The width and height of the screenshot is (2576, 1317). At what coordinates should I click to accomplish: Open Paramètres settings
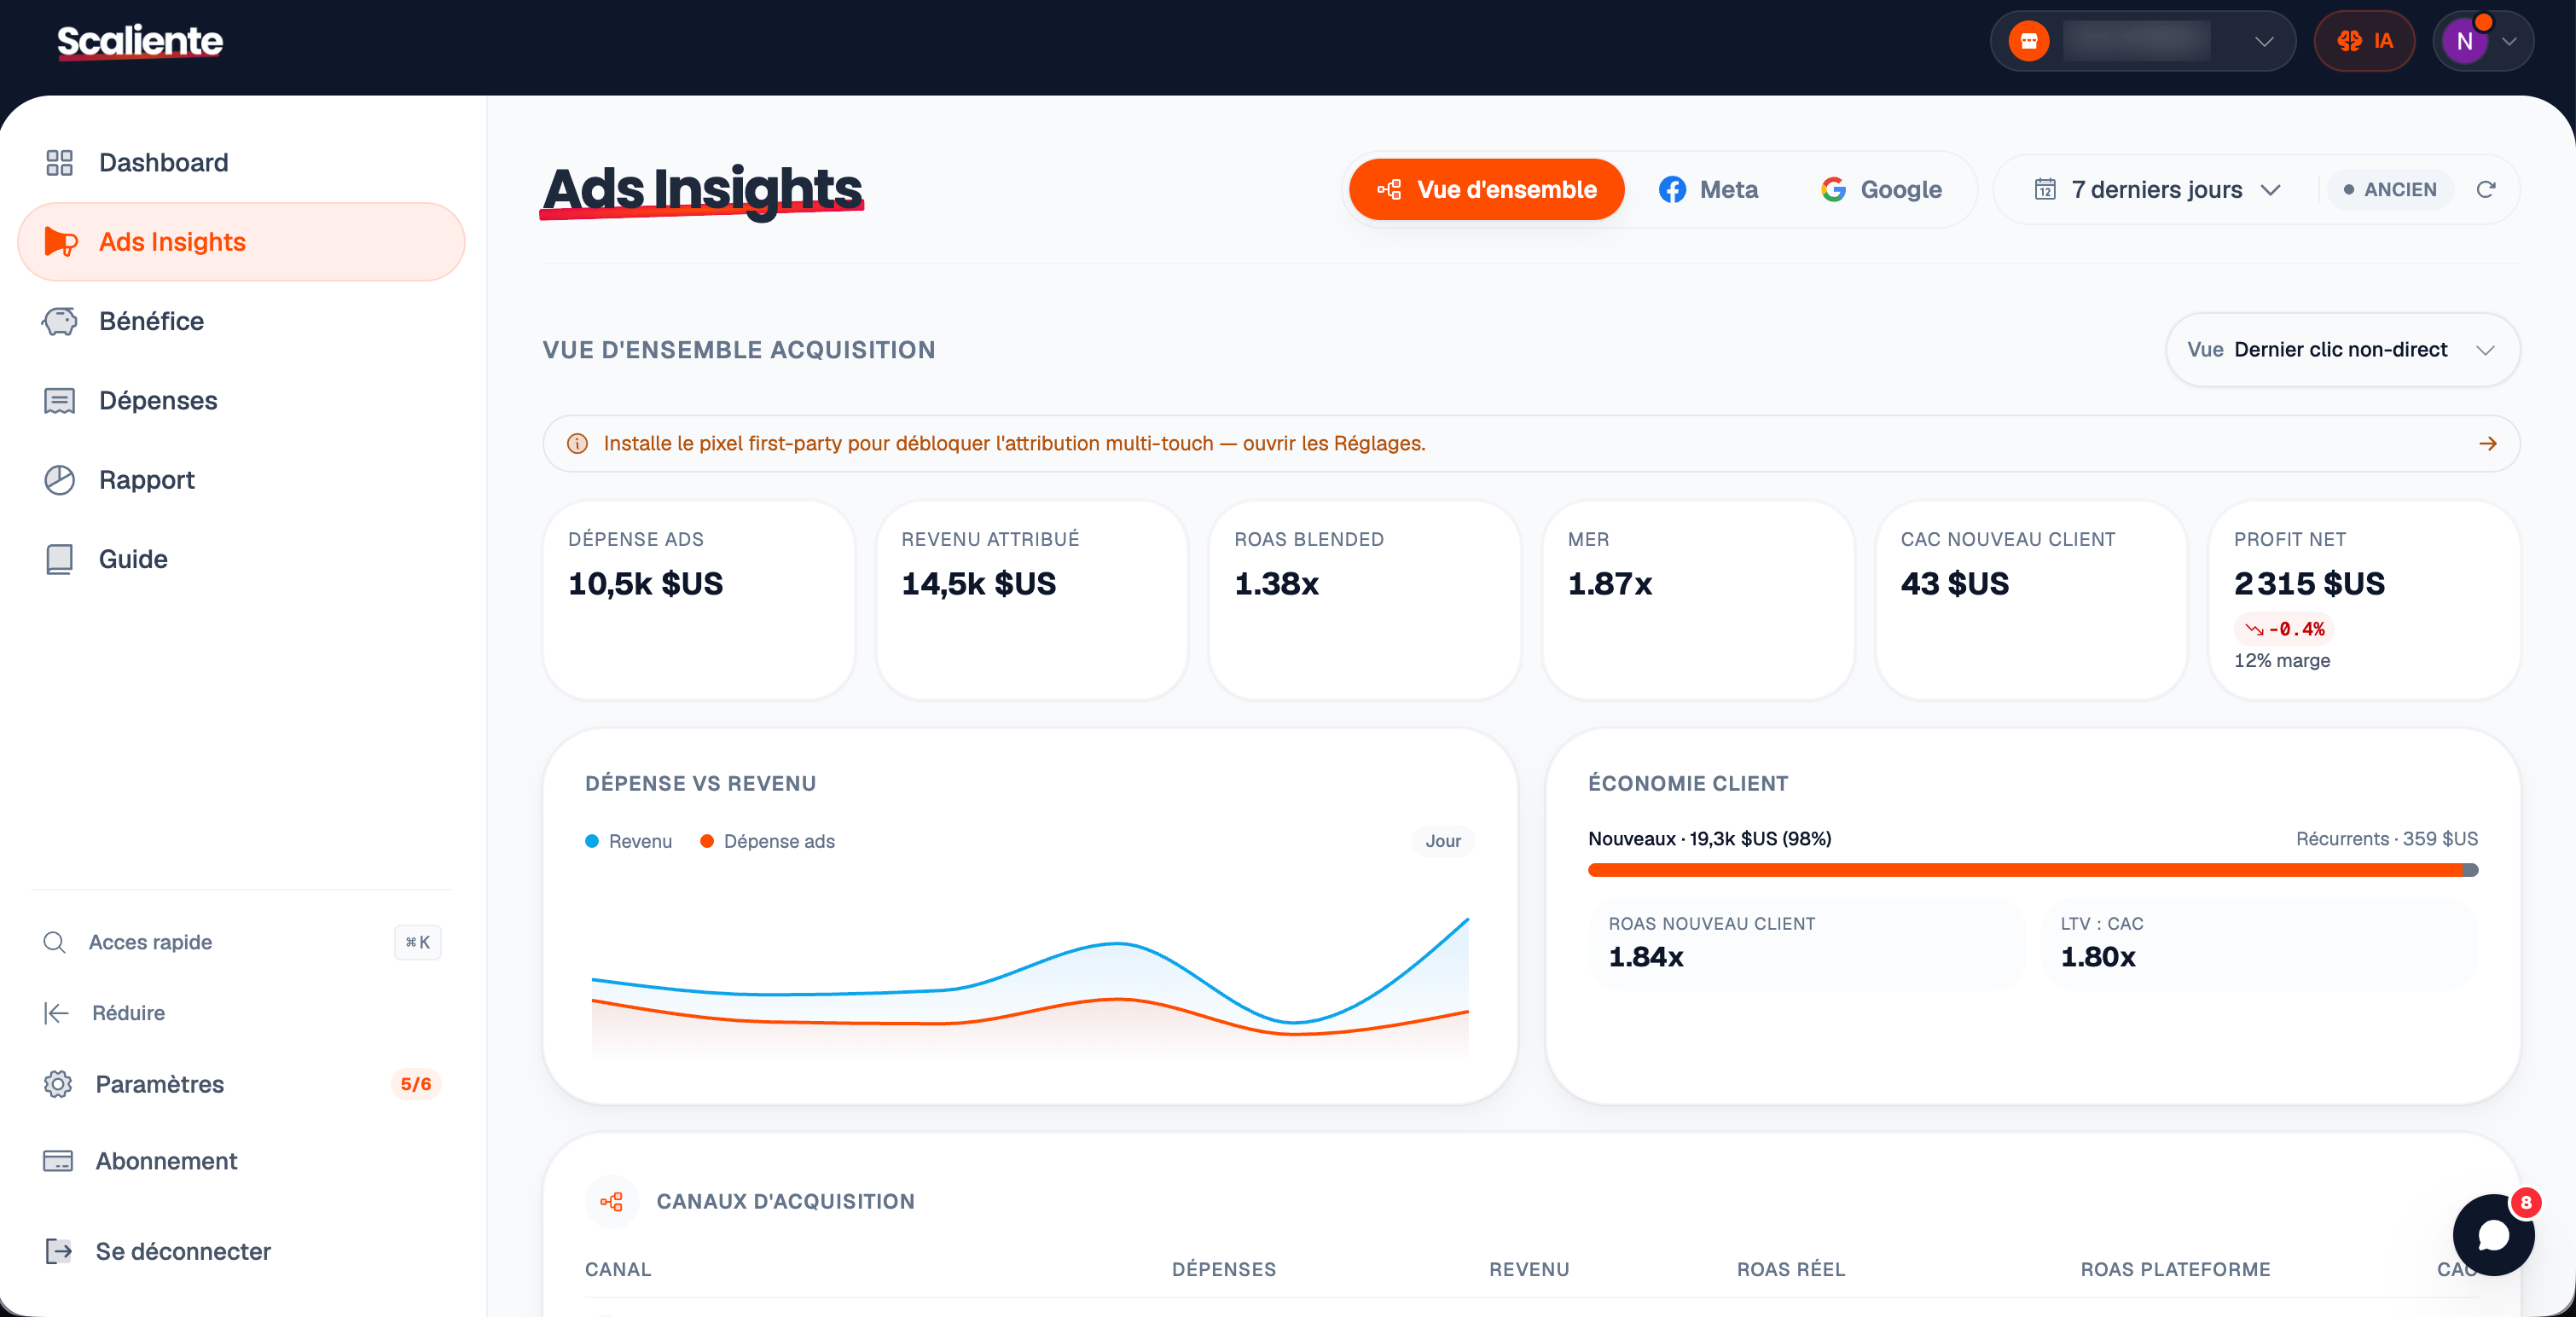coord(241,1084)
